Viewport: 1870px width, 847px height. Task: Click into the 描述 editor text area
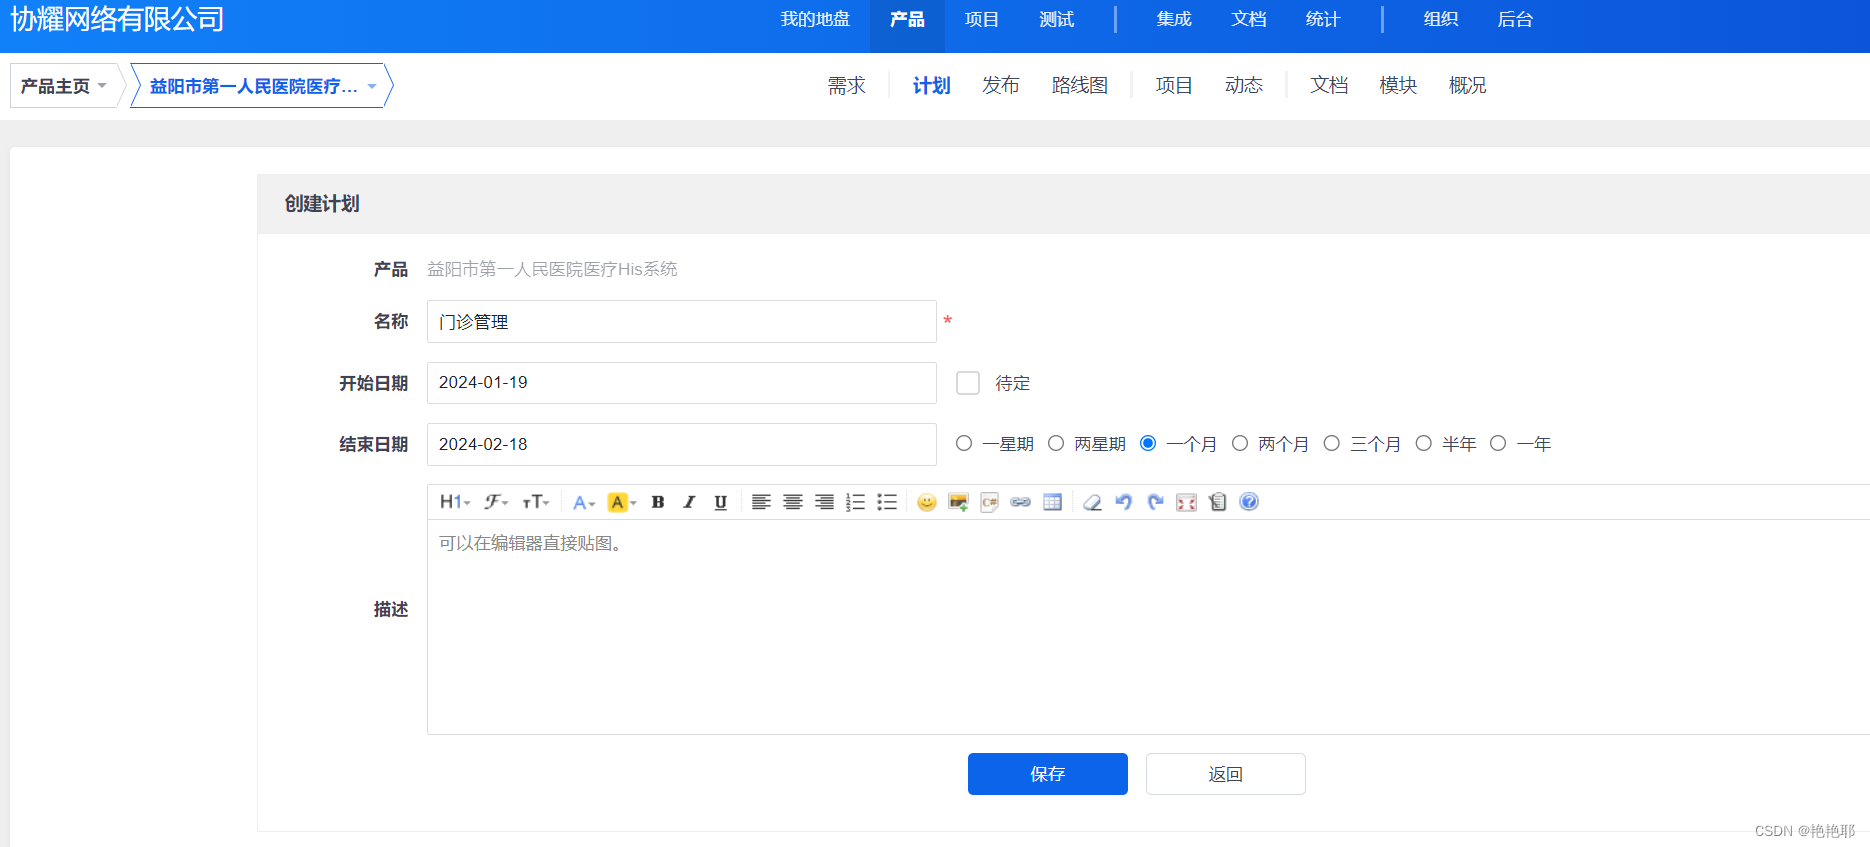(x=1148, y=627)
